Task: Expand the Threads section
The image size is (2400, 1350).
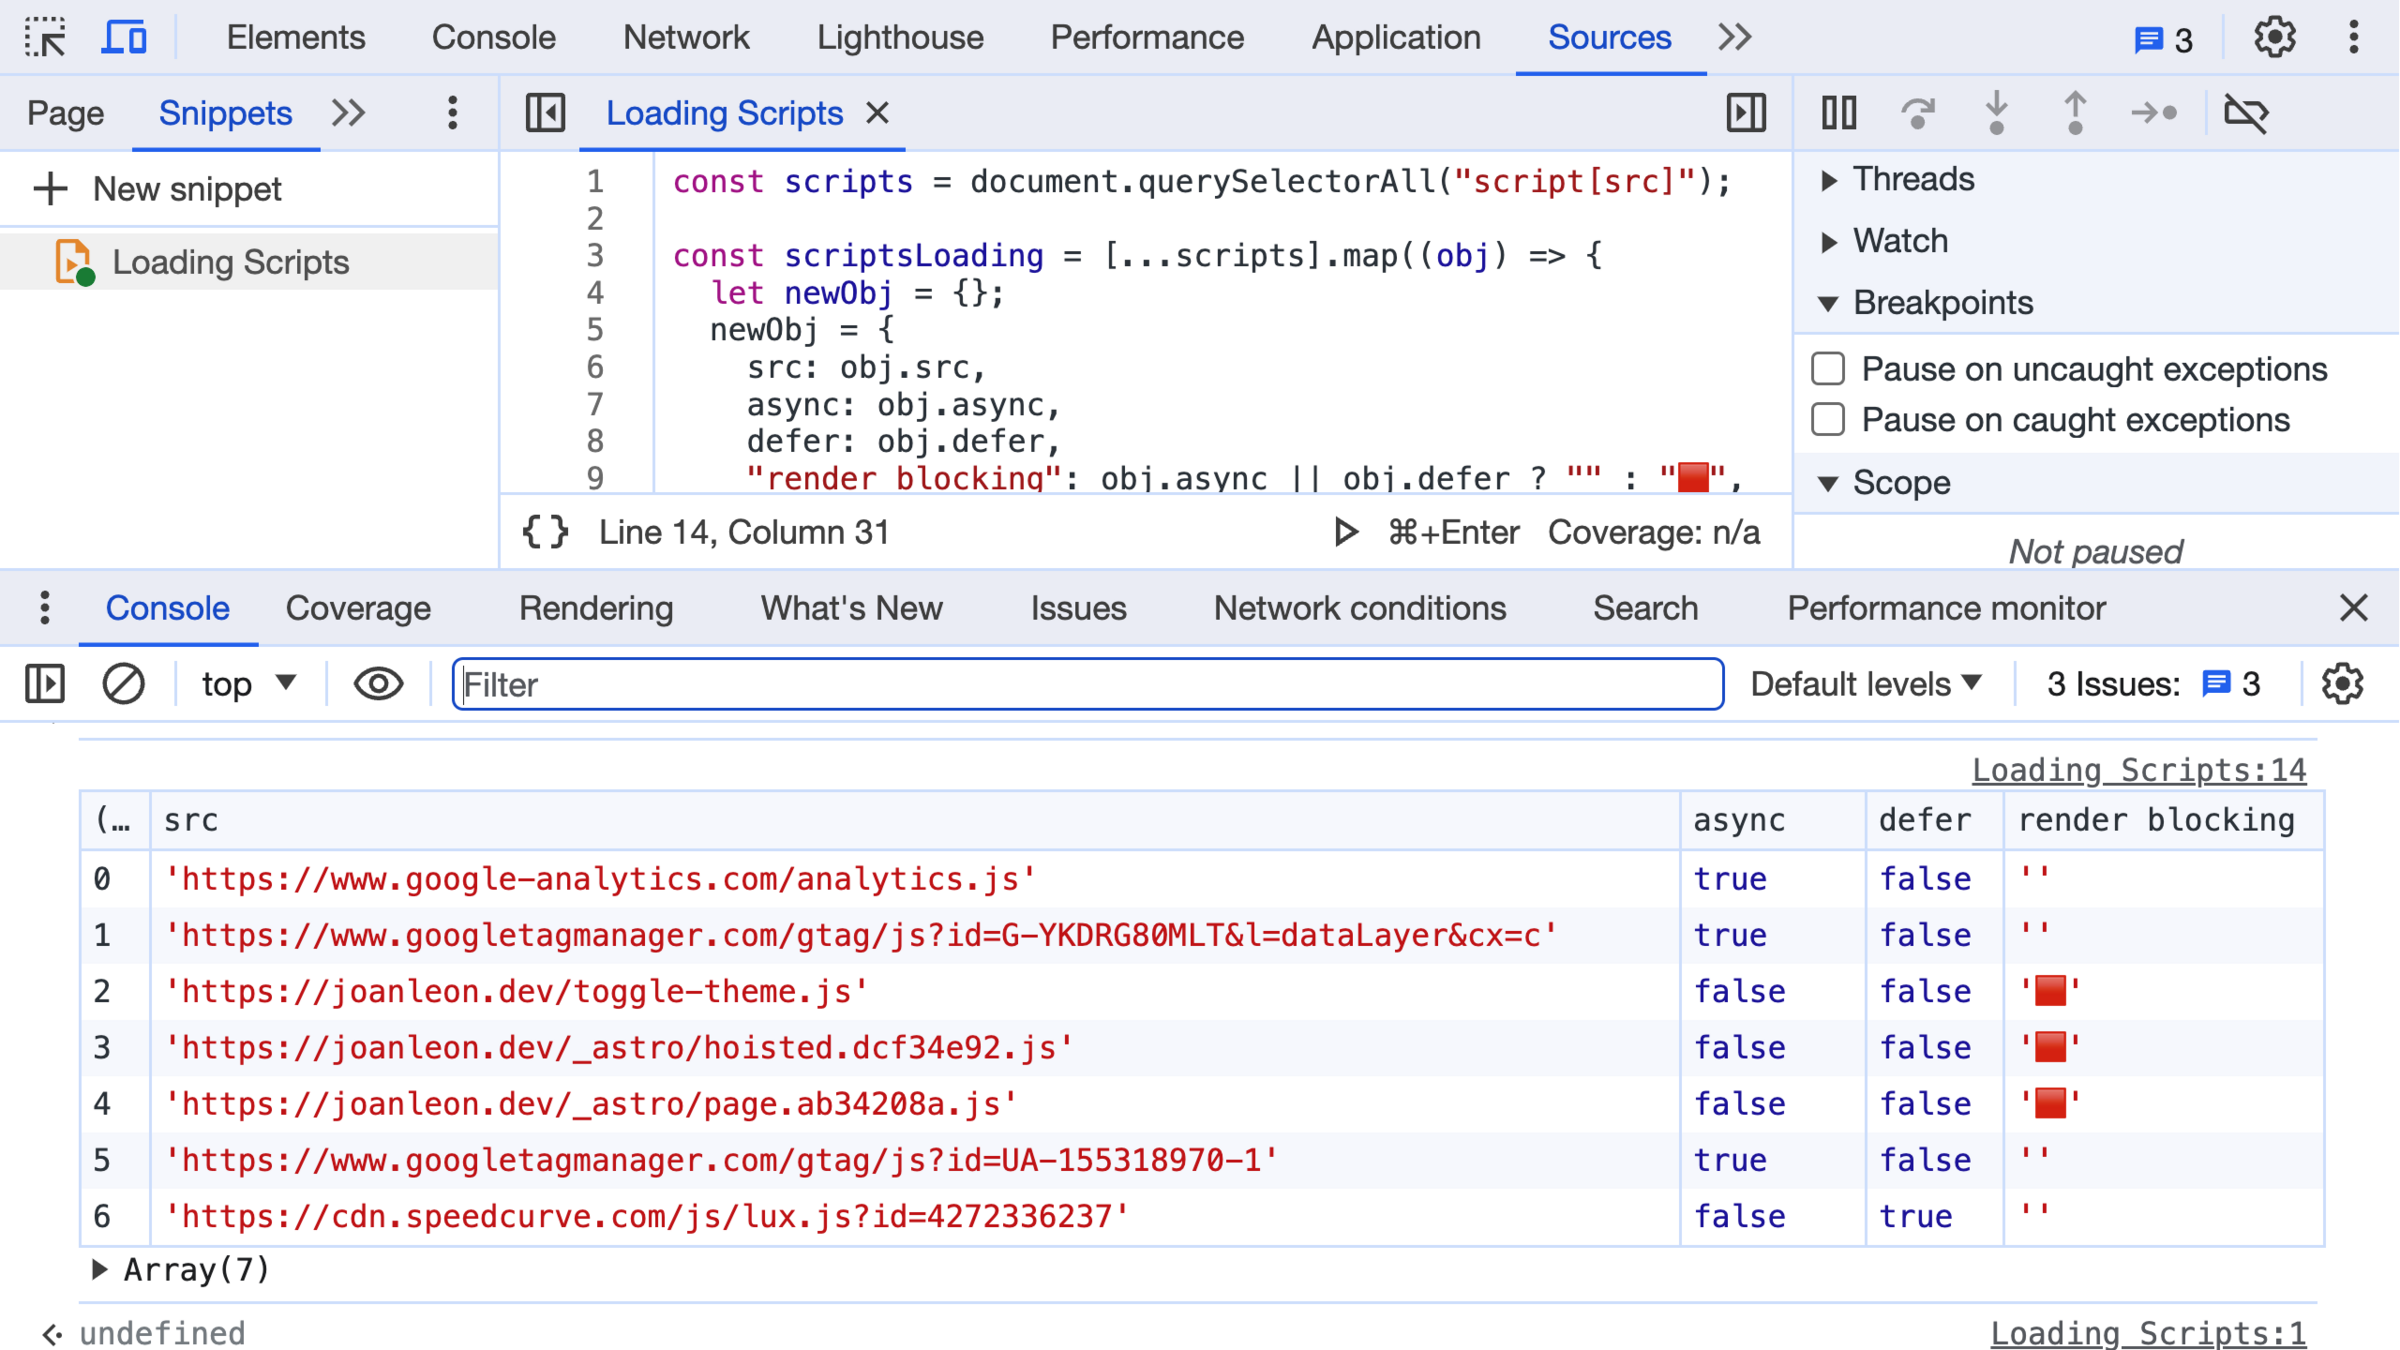Action: (x=1829, y=180)
